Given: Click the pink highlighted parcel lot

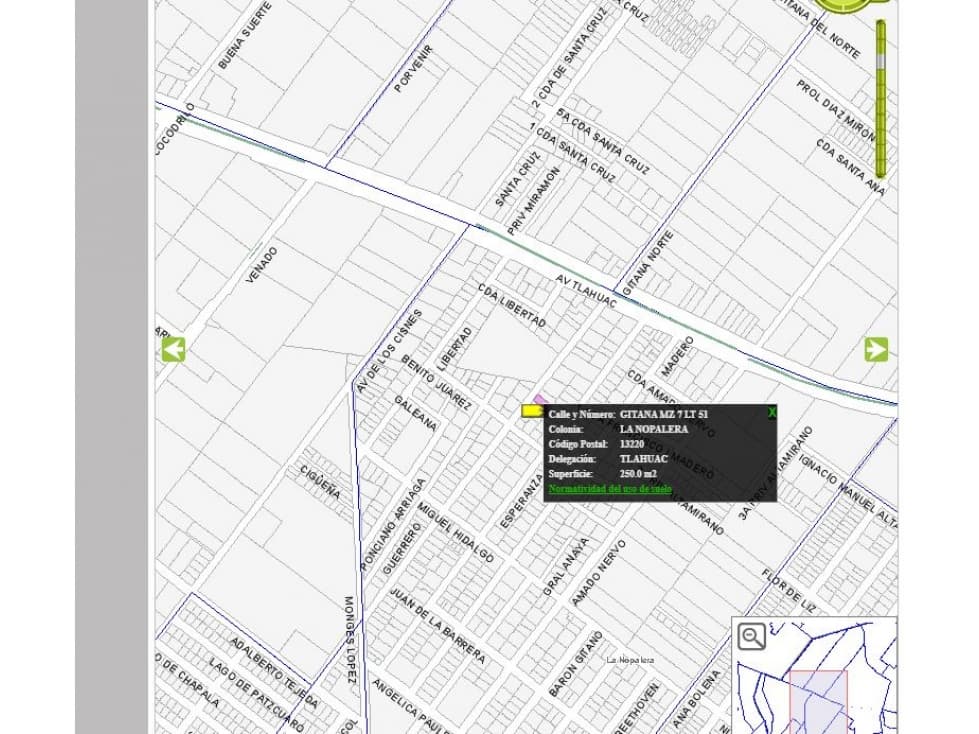Looking at the screenshot, I should [x=540, y=399].
